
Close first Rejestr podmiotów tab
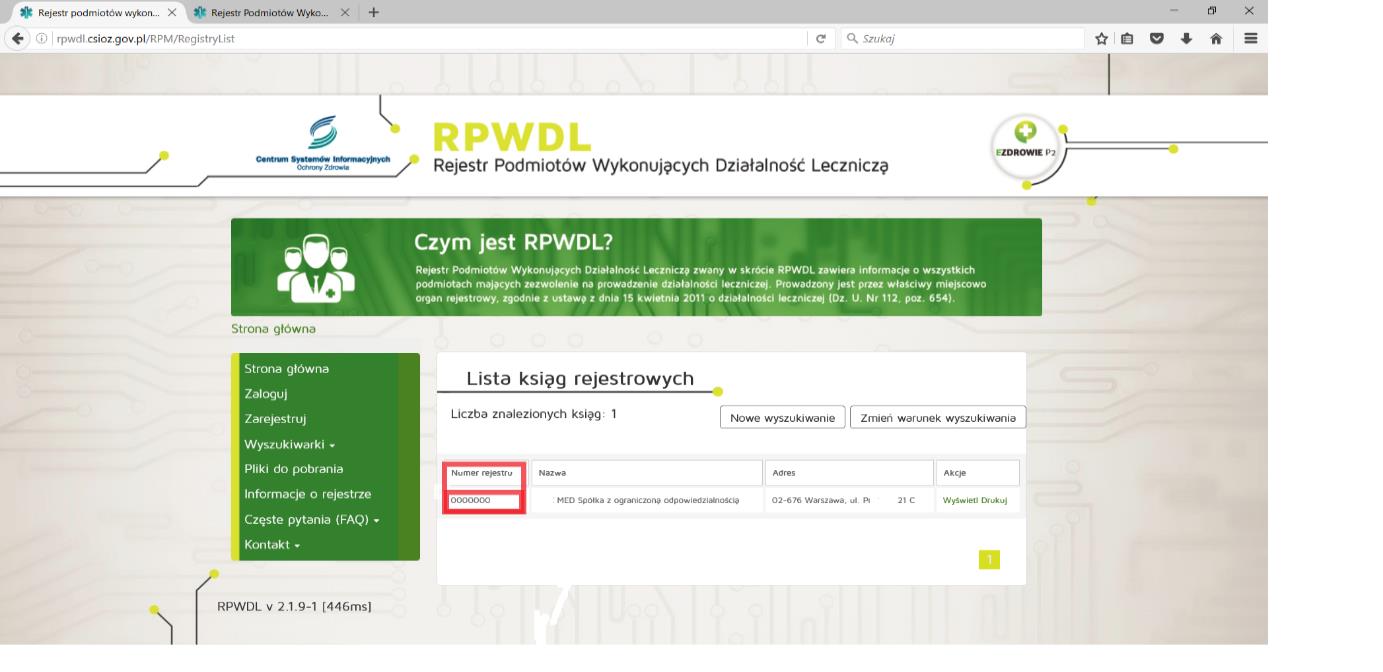pos(171,12)
